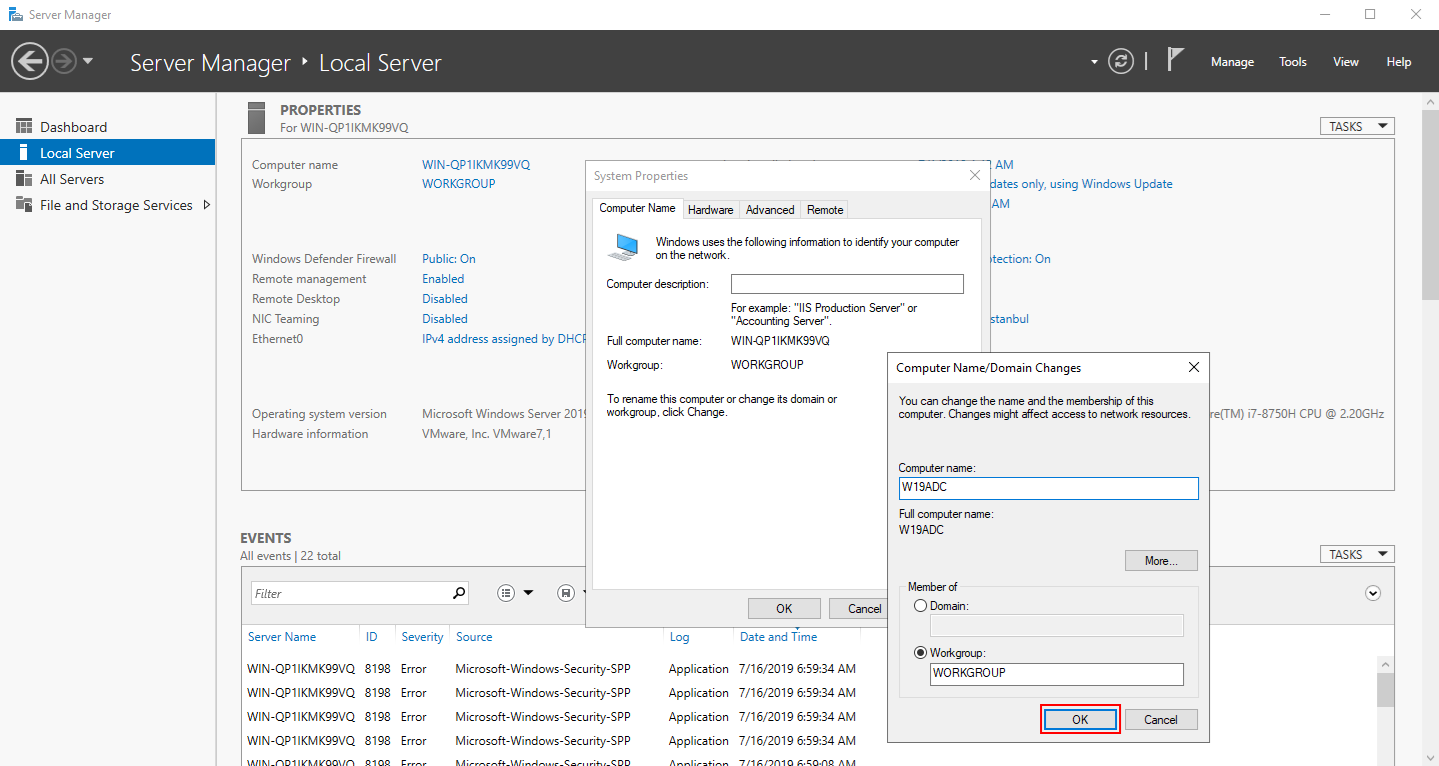Open the Events list criteria icon
1439x766 pixels.
click(506, 593)
